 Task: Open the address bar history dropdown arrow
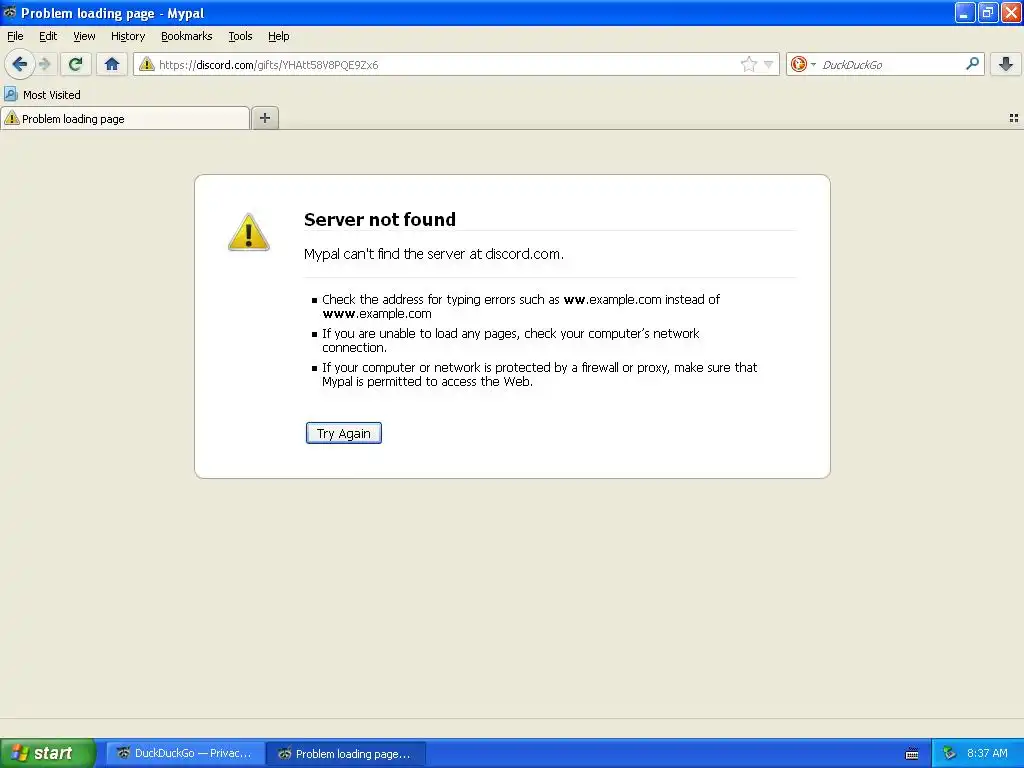[769, 64]
